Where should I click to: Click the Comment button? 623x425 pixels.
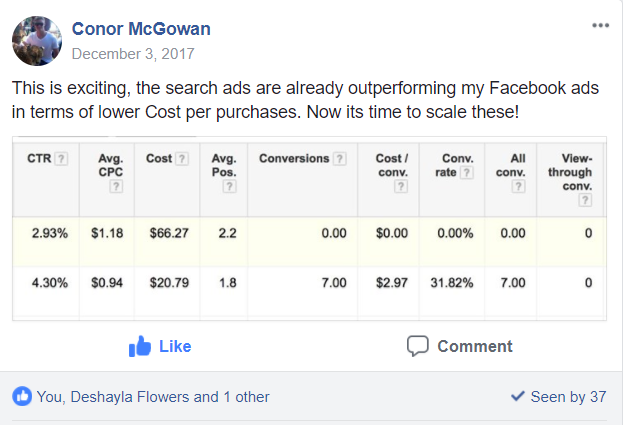[460, 346]
